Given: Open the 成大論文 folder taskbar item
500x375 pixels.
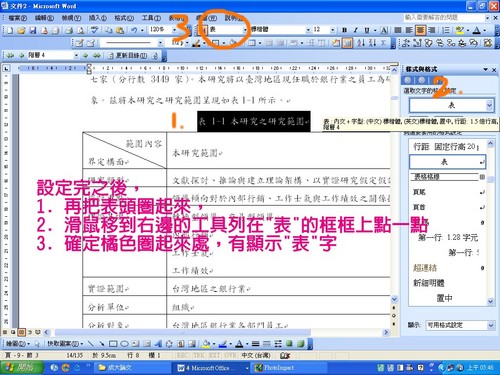Looking at the screenshot, I should (133, 368).
